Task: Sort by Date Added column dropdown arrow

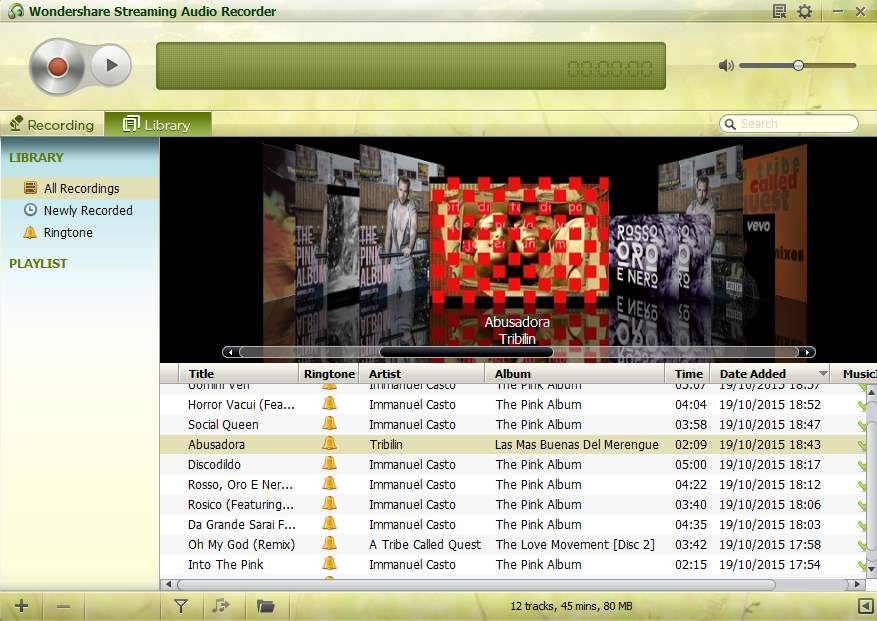Action: 823,374
